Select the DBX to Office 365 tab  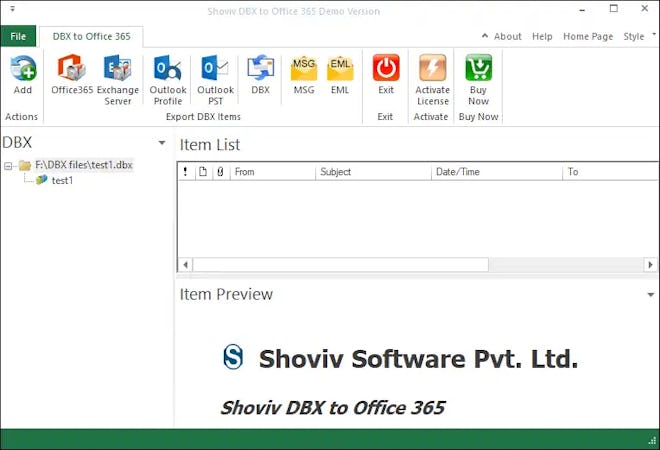tap(91, 37)
